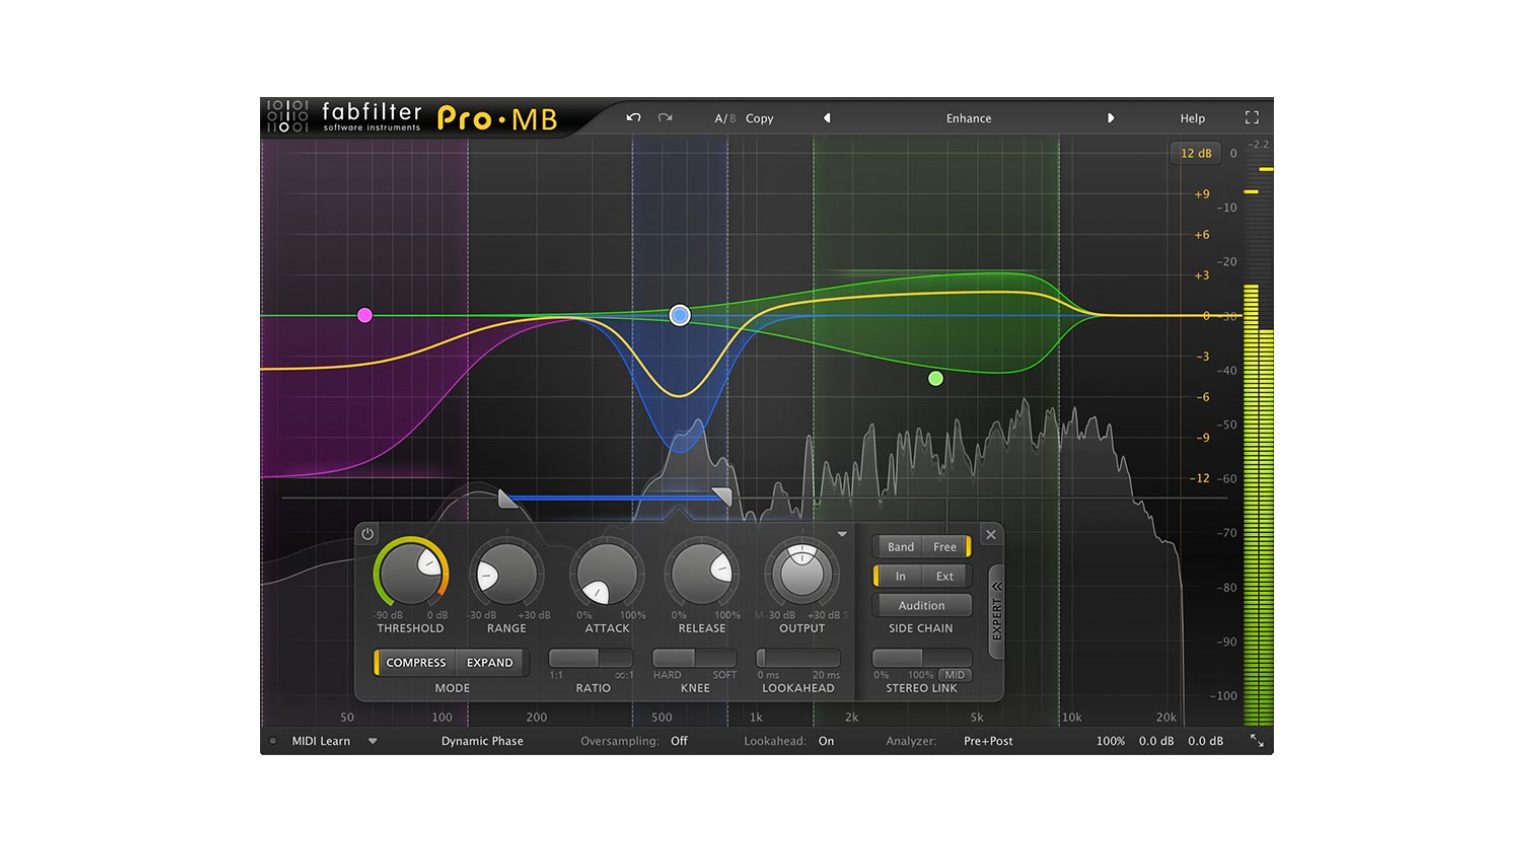Toggle global Lookahead On setting
The width and height of the screenshot is (1540, 850).
[x=826, y=741]
